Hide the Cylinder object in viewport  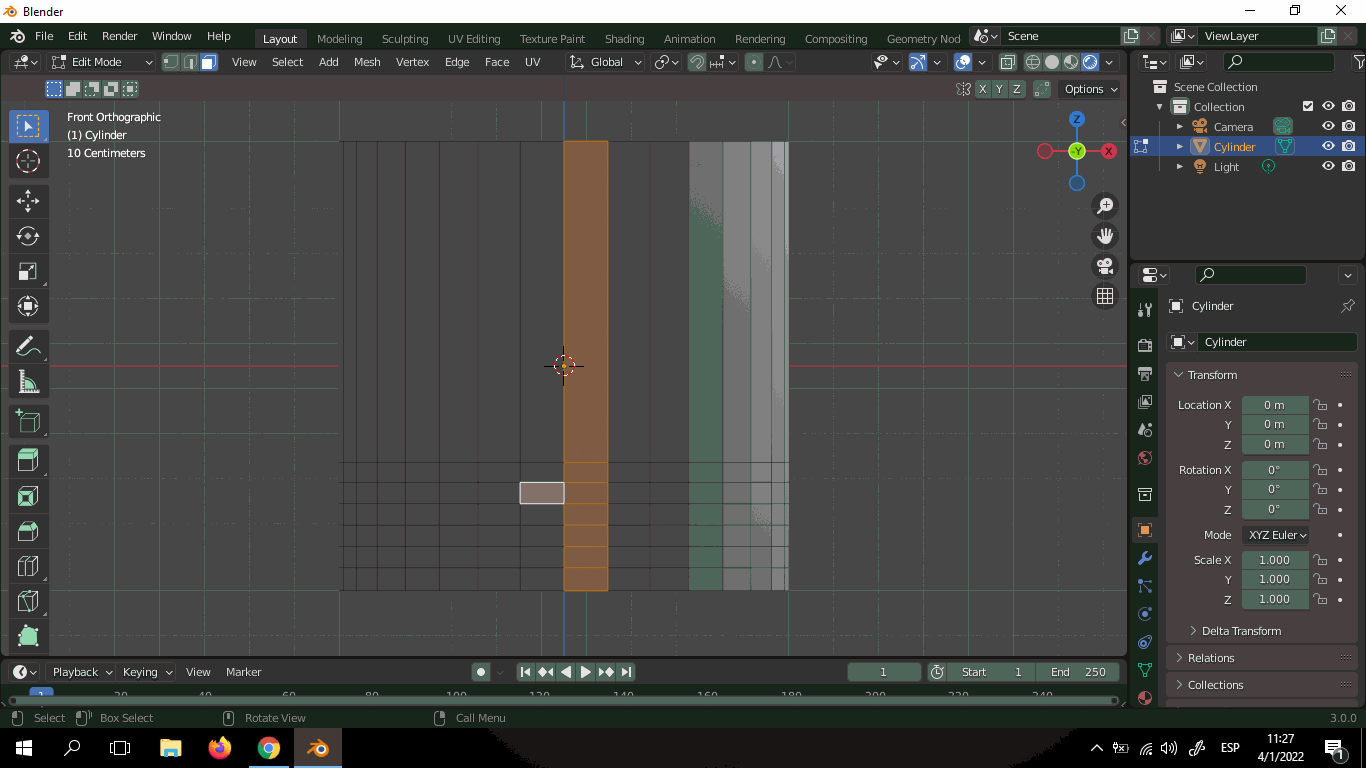point(1328,146)
